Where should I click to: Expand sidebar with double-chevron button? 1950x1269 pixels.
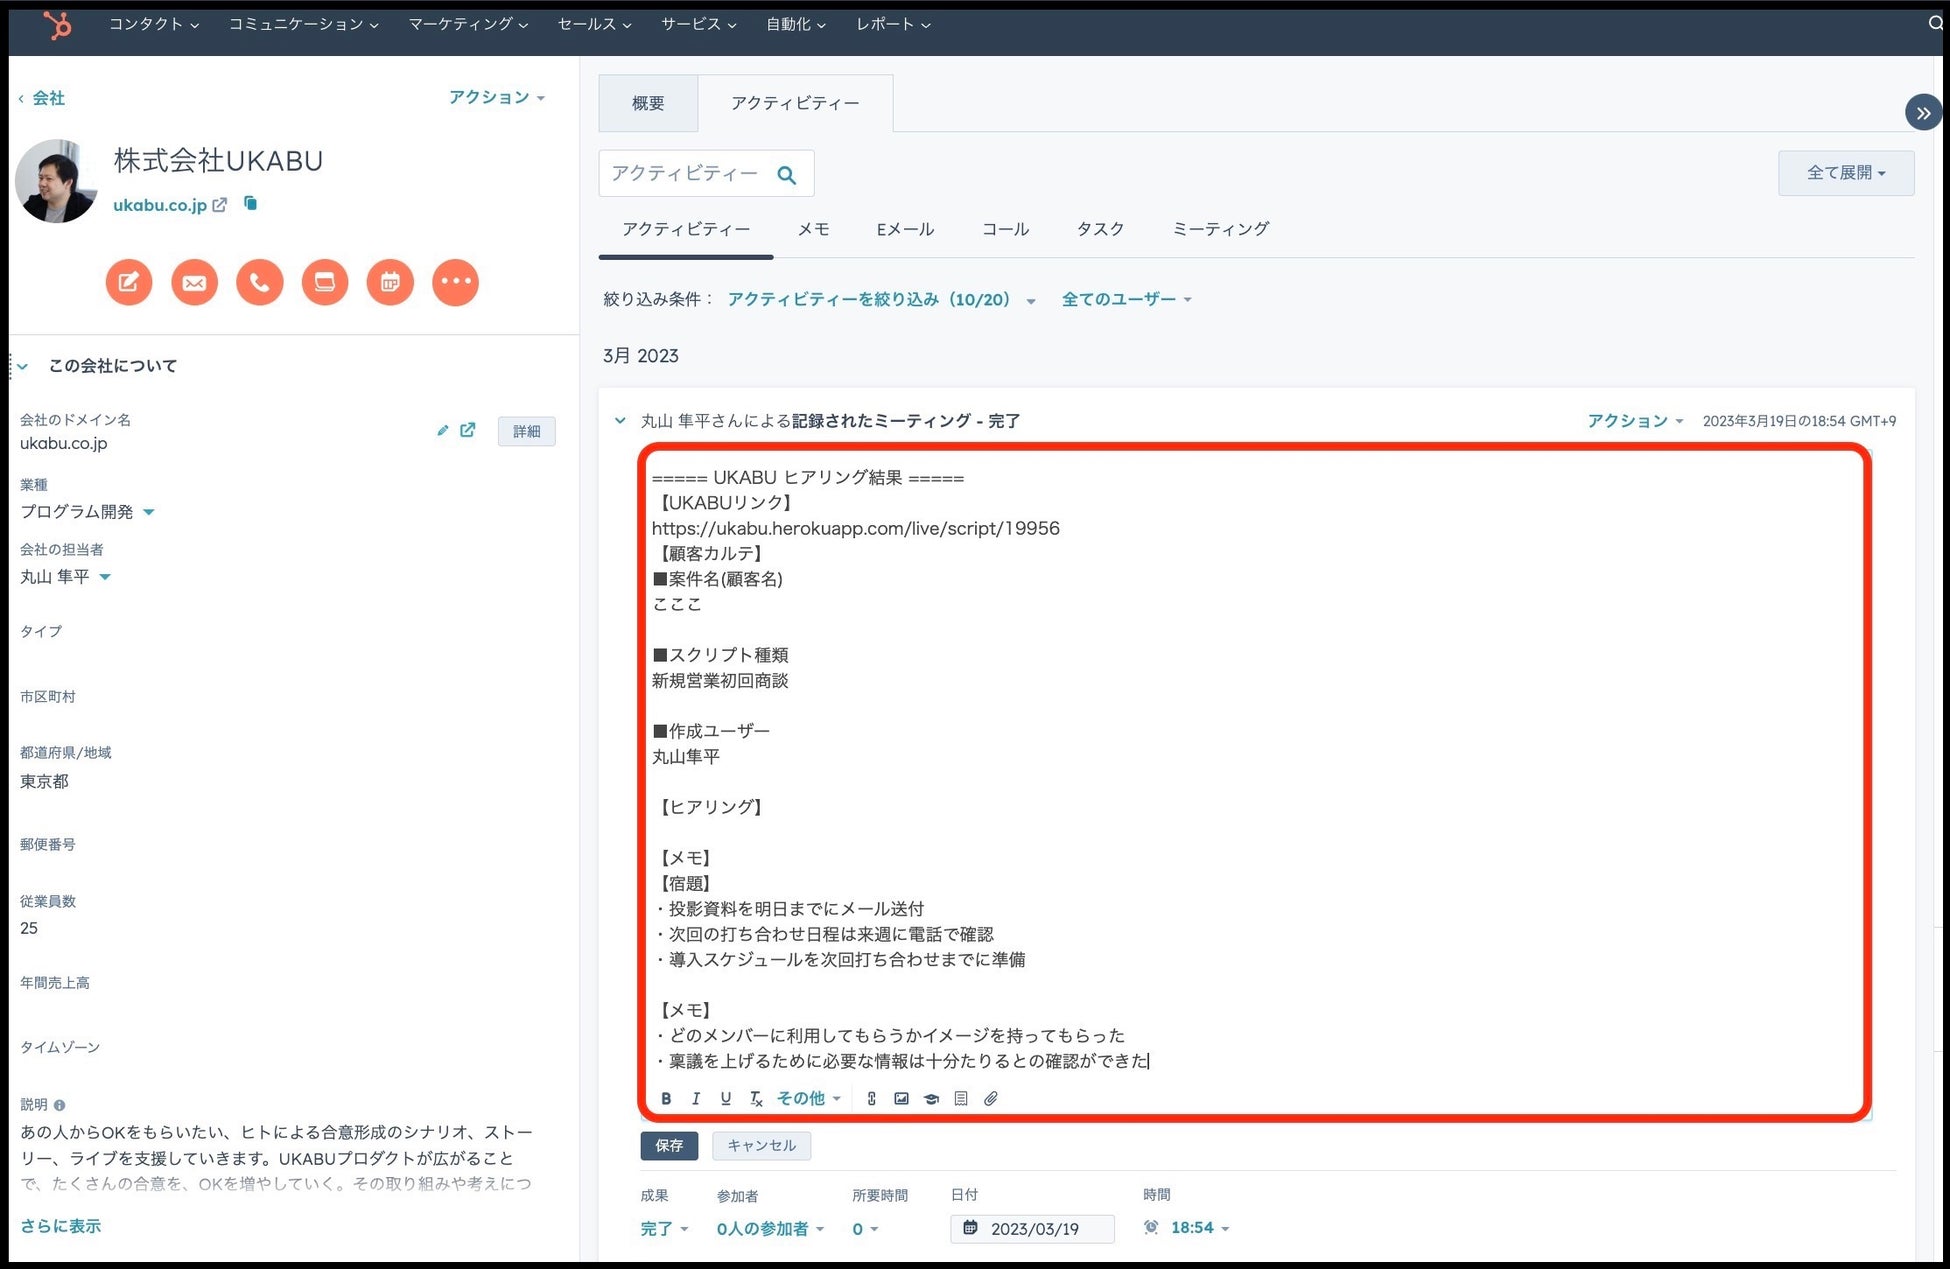[x=1922, y=113]
